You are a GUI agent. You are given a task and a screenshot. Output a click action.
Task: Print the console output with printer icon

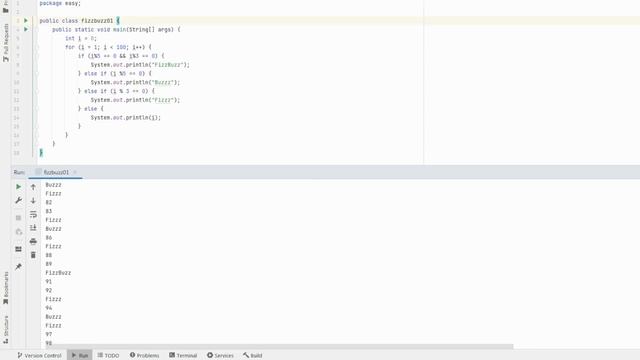click(33, 241)
